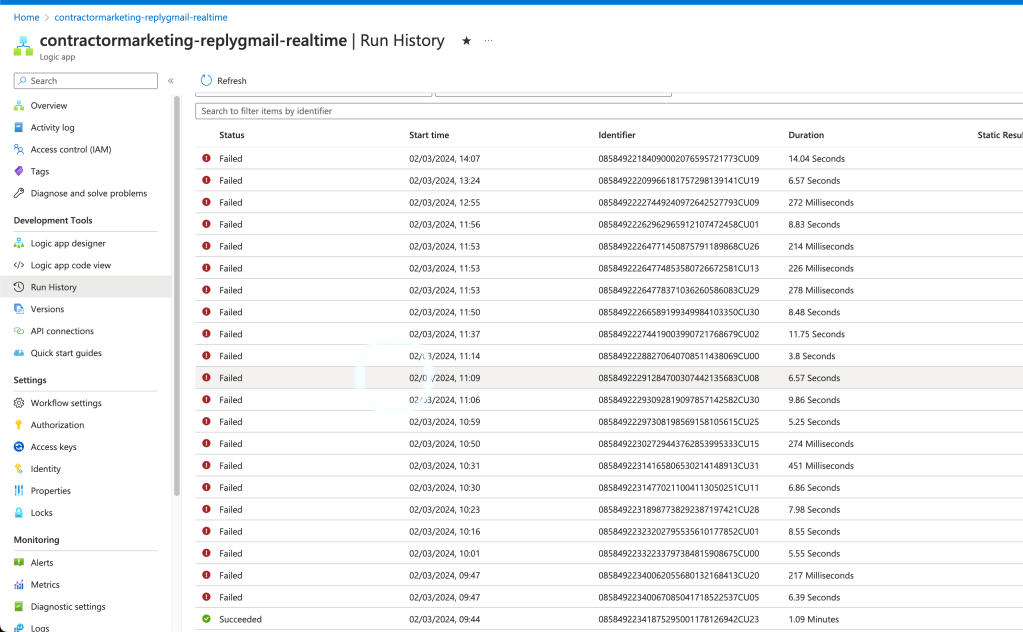The width and height of the screenshot is (1023, 632).
Task: Open failed run started at 10:01
Action: coord(609,554)
